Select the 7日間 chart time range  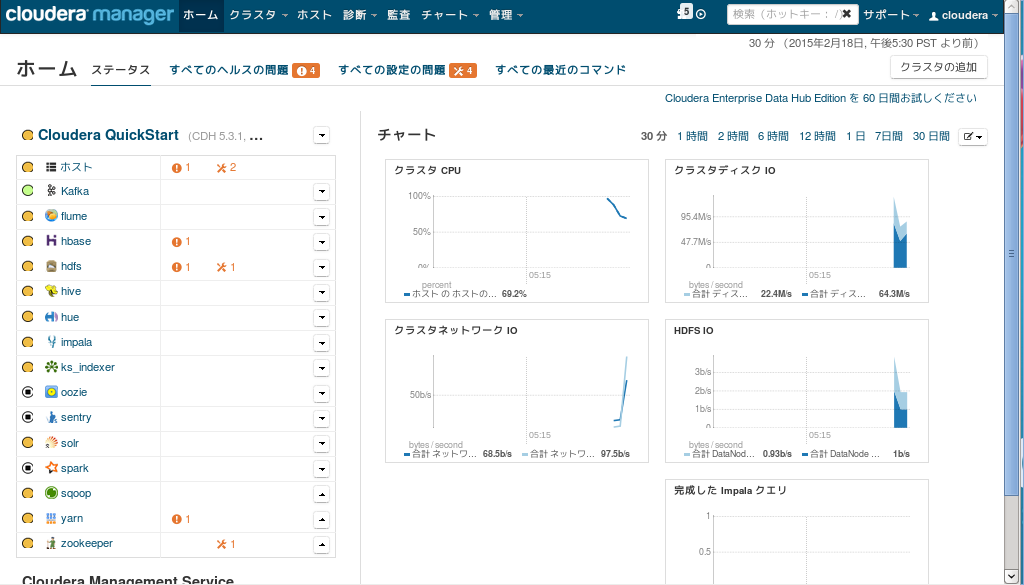(x=888, y=136)
